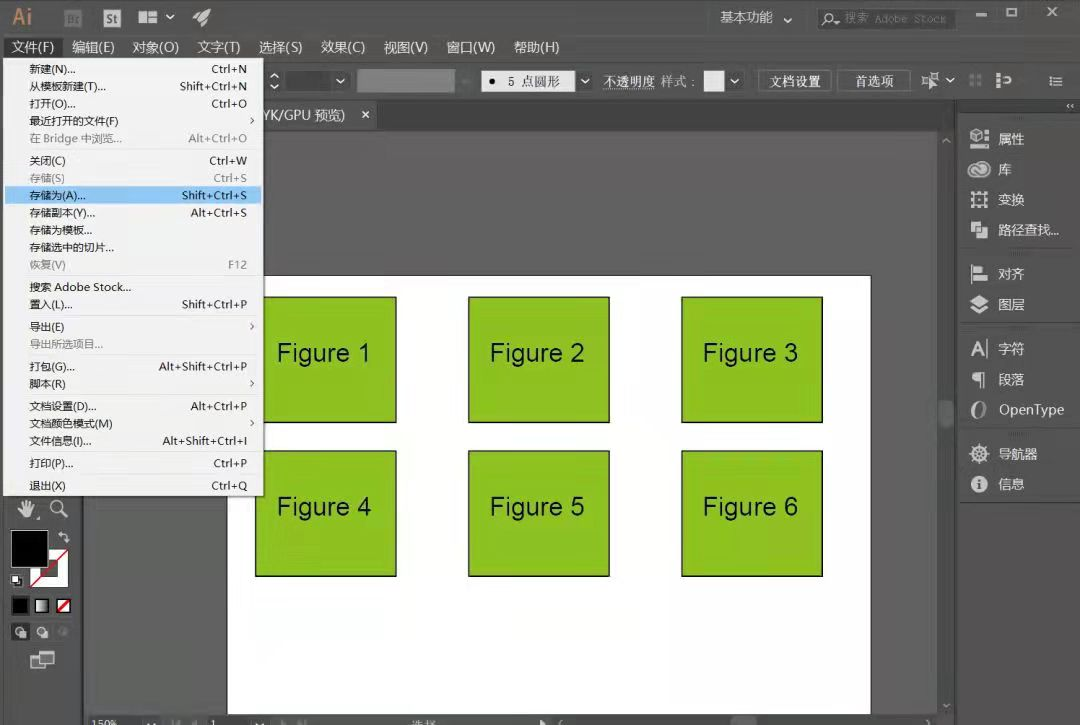The image size is (1080, 725).
Task: Click the swap fill and stroke arrow
Action: pyautogui.click(x=63, y=536)
